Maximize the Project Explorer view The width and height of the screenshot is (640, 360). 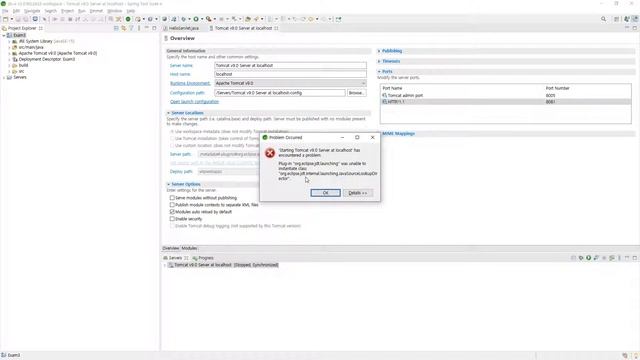154,28
